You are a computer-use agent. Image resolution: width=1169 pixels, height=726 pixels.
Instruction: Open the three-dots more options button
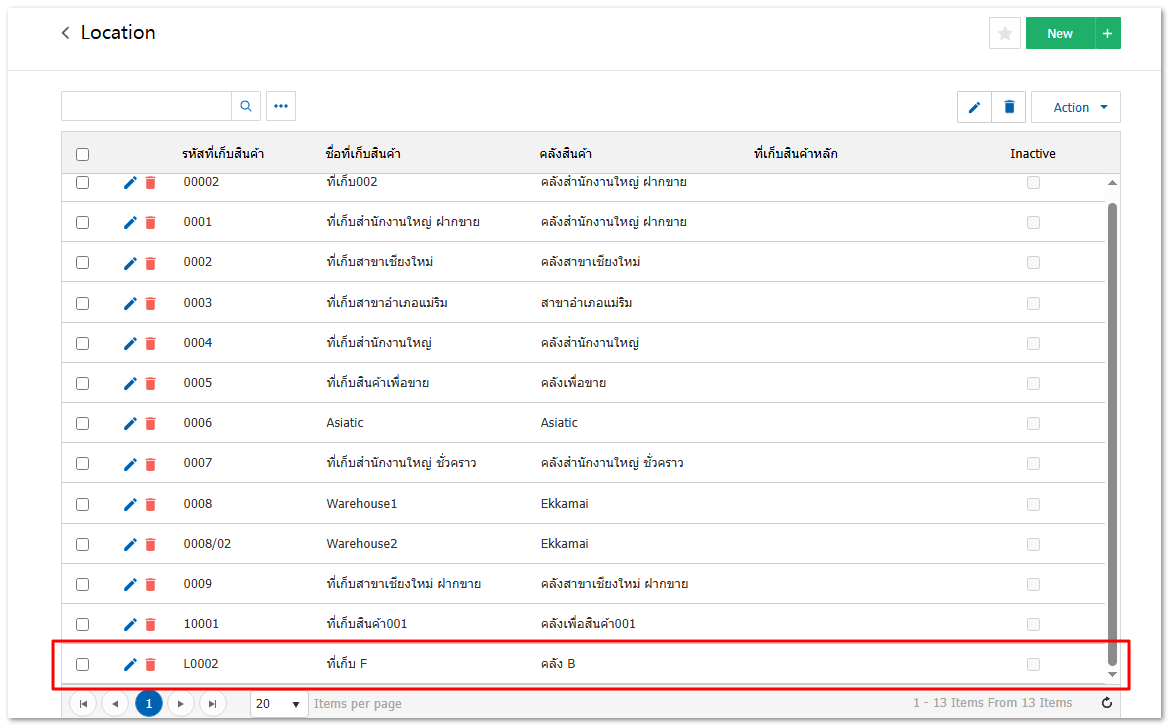281,106
